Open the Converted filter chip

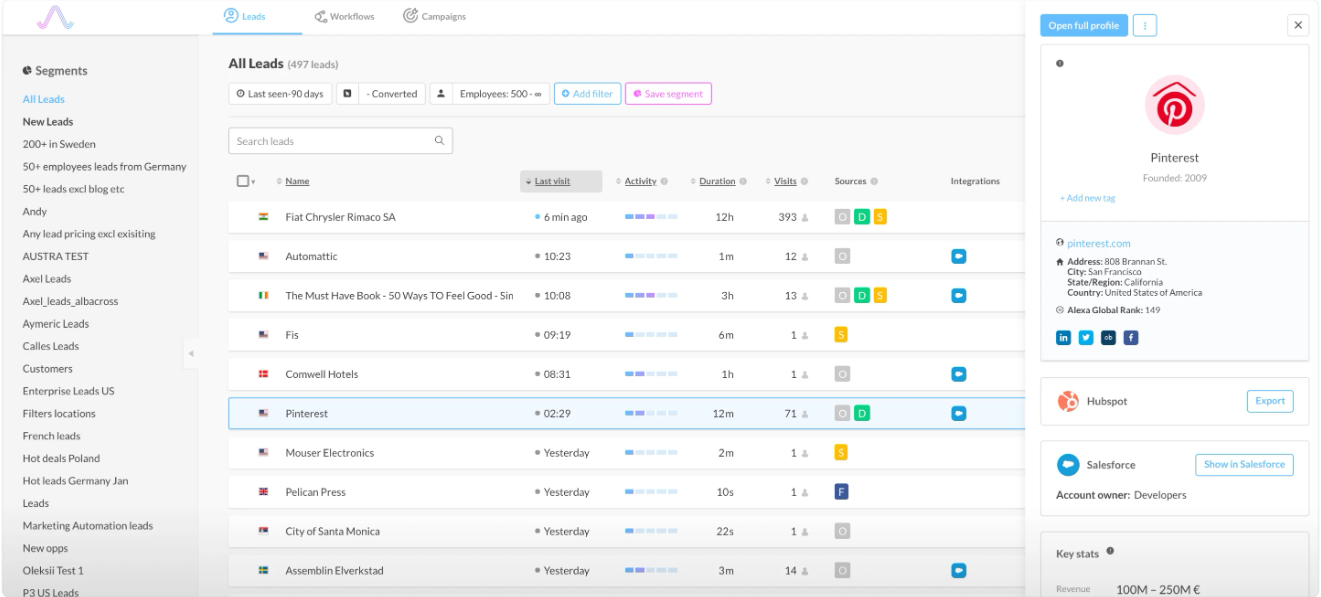[x=381, y=94]
